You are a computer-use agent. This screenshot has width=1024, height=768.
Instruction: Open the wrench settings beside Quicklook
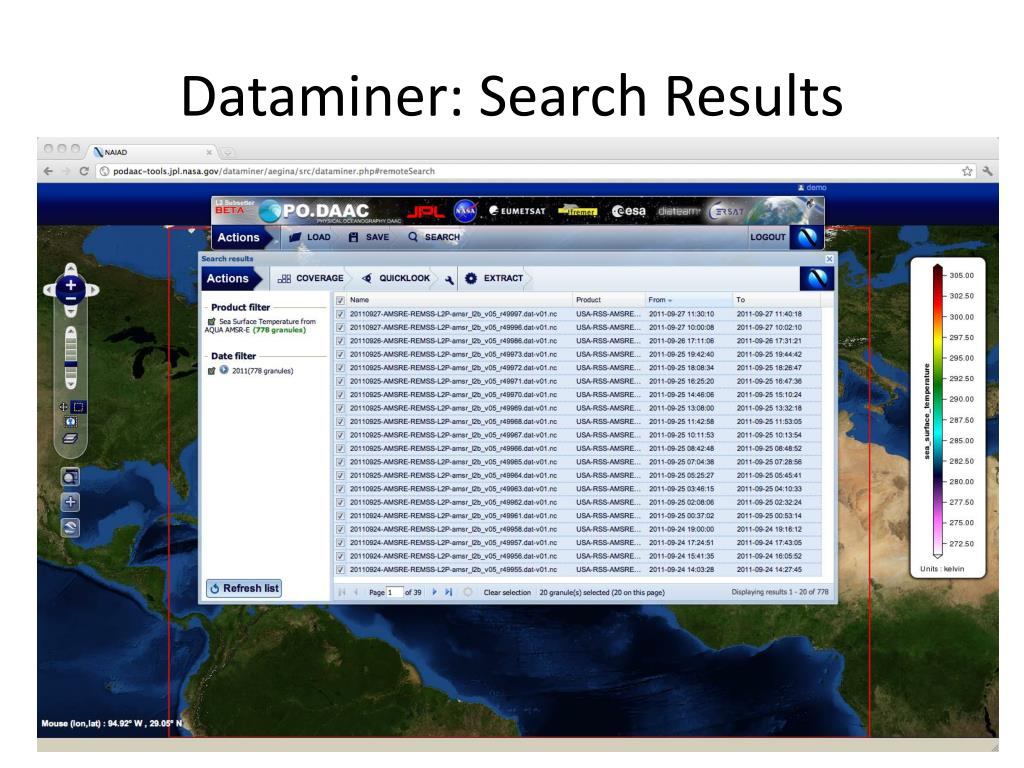click(x=449, y=279)
